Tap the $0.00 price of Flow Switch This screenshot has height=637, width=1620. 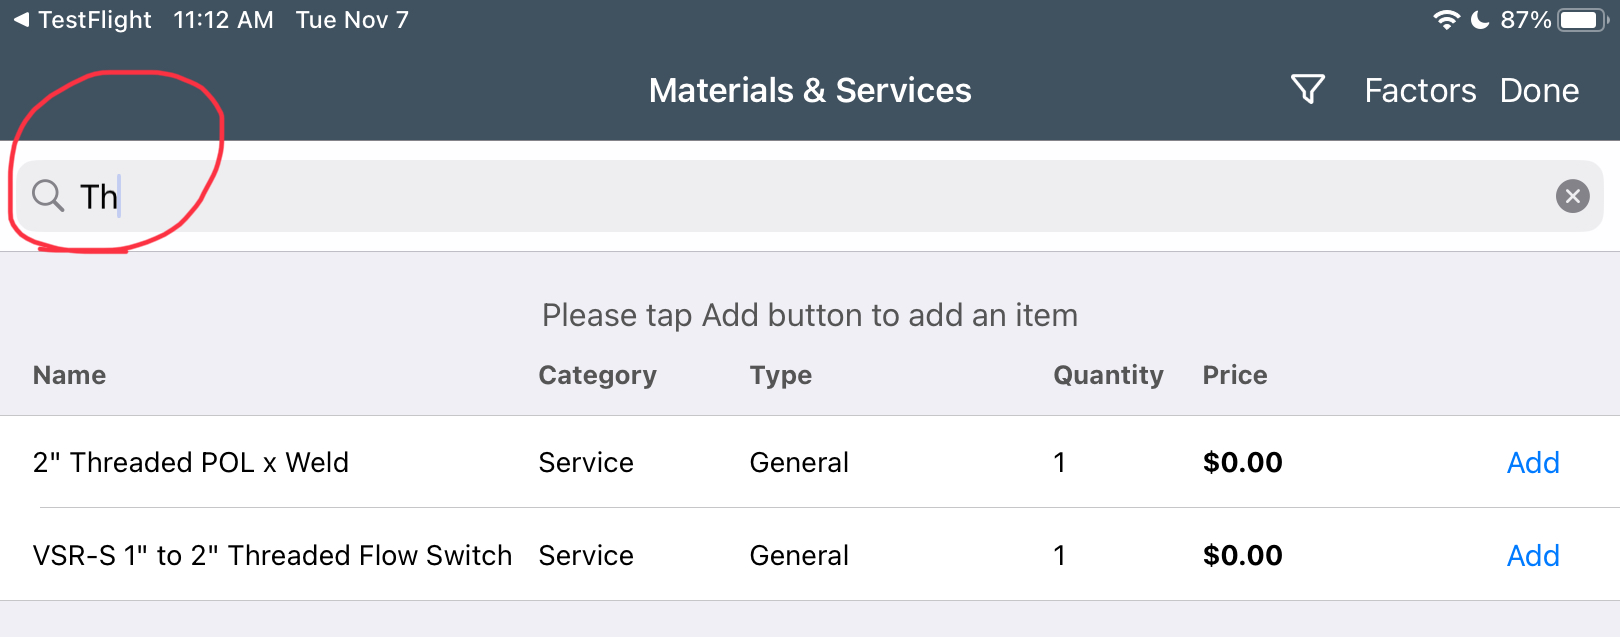point(1243,556)
